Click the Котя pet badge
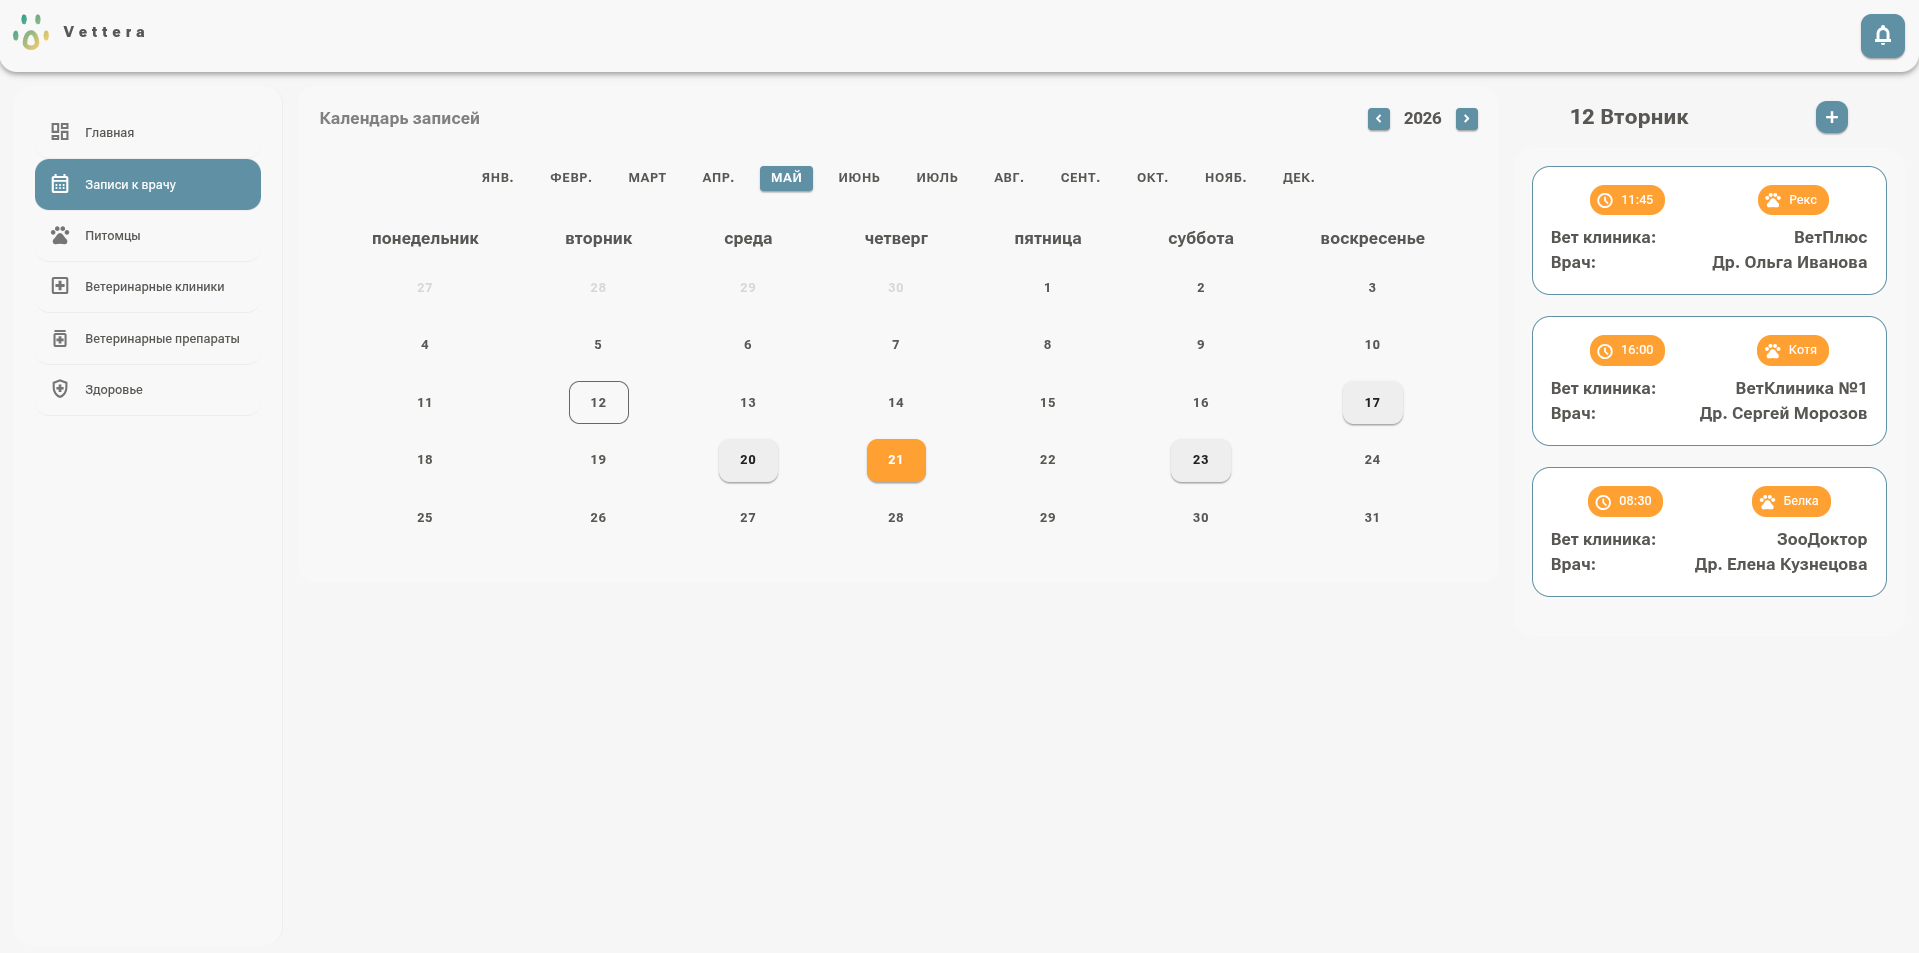Image resolution: width=1919 pixels, height=953 pixels. pyautogui.click(x=1793, y=350)
